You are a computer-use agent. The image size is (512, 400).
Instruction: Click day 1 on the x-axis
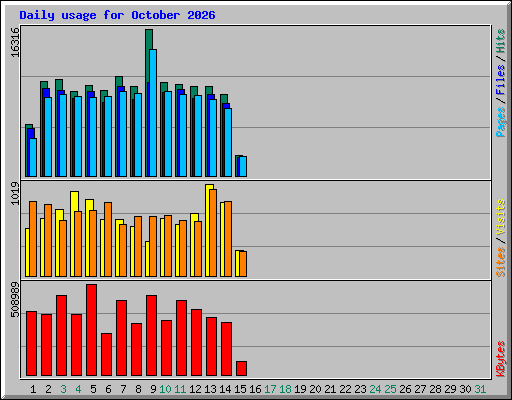tap(33, 389)
